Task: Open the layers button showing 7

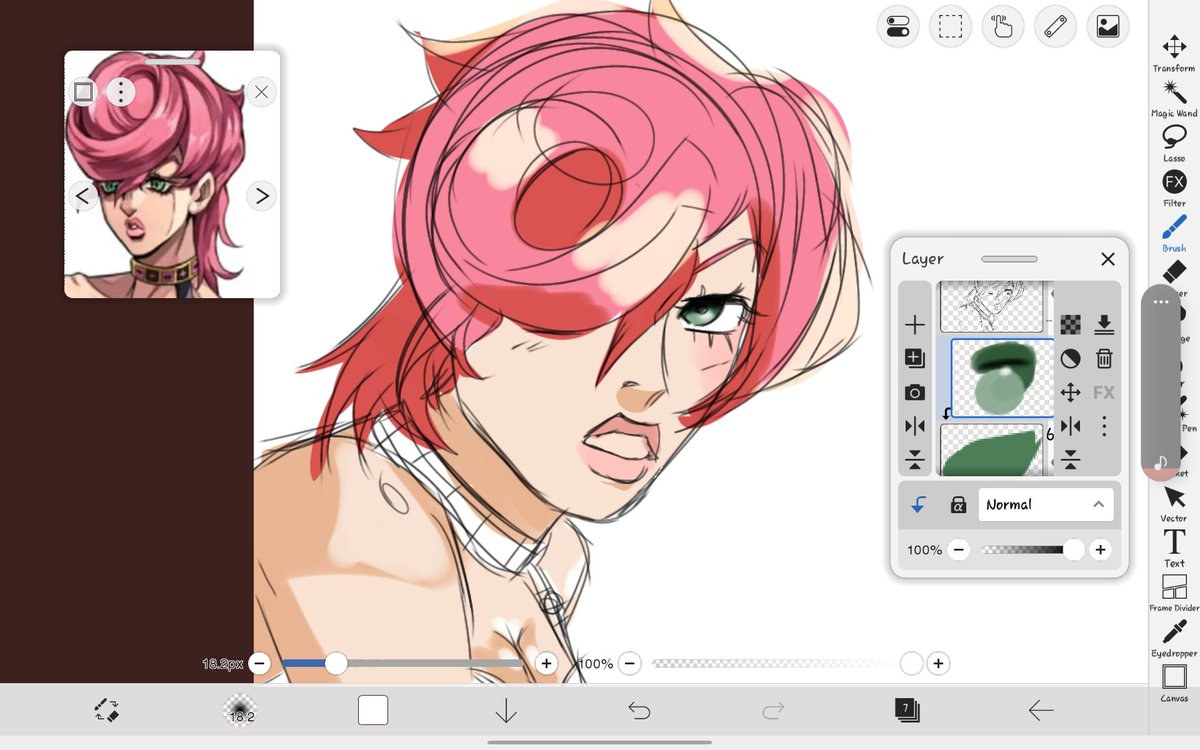Action: [907, 710]
